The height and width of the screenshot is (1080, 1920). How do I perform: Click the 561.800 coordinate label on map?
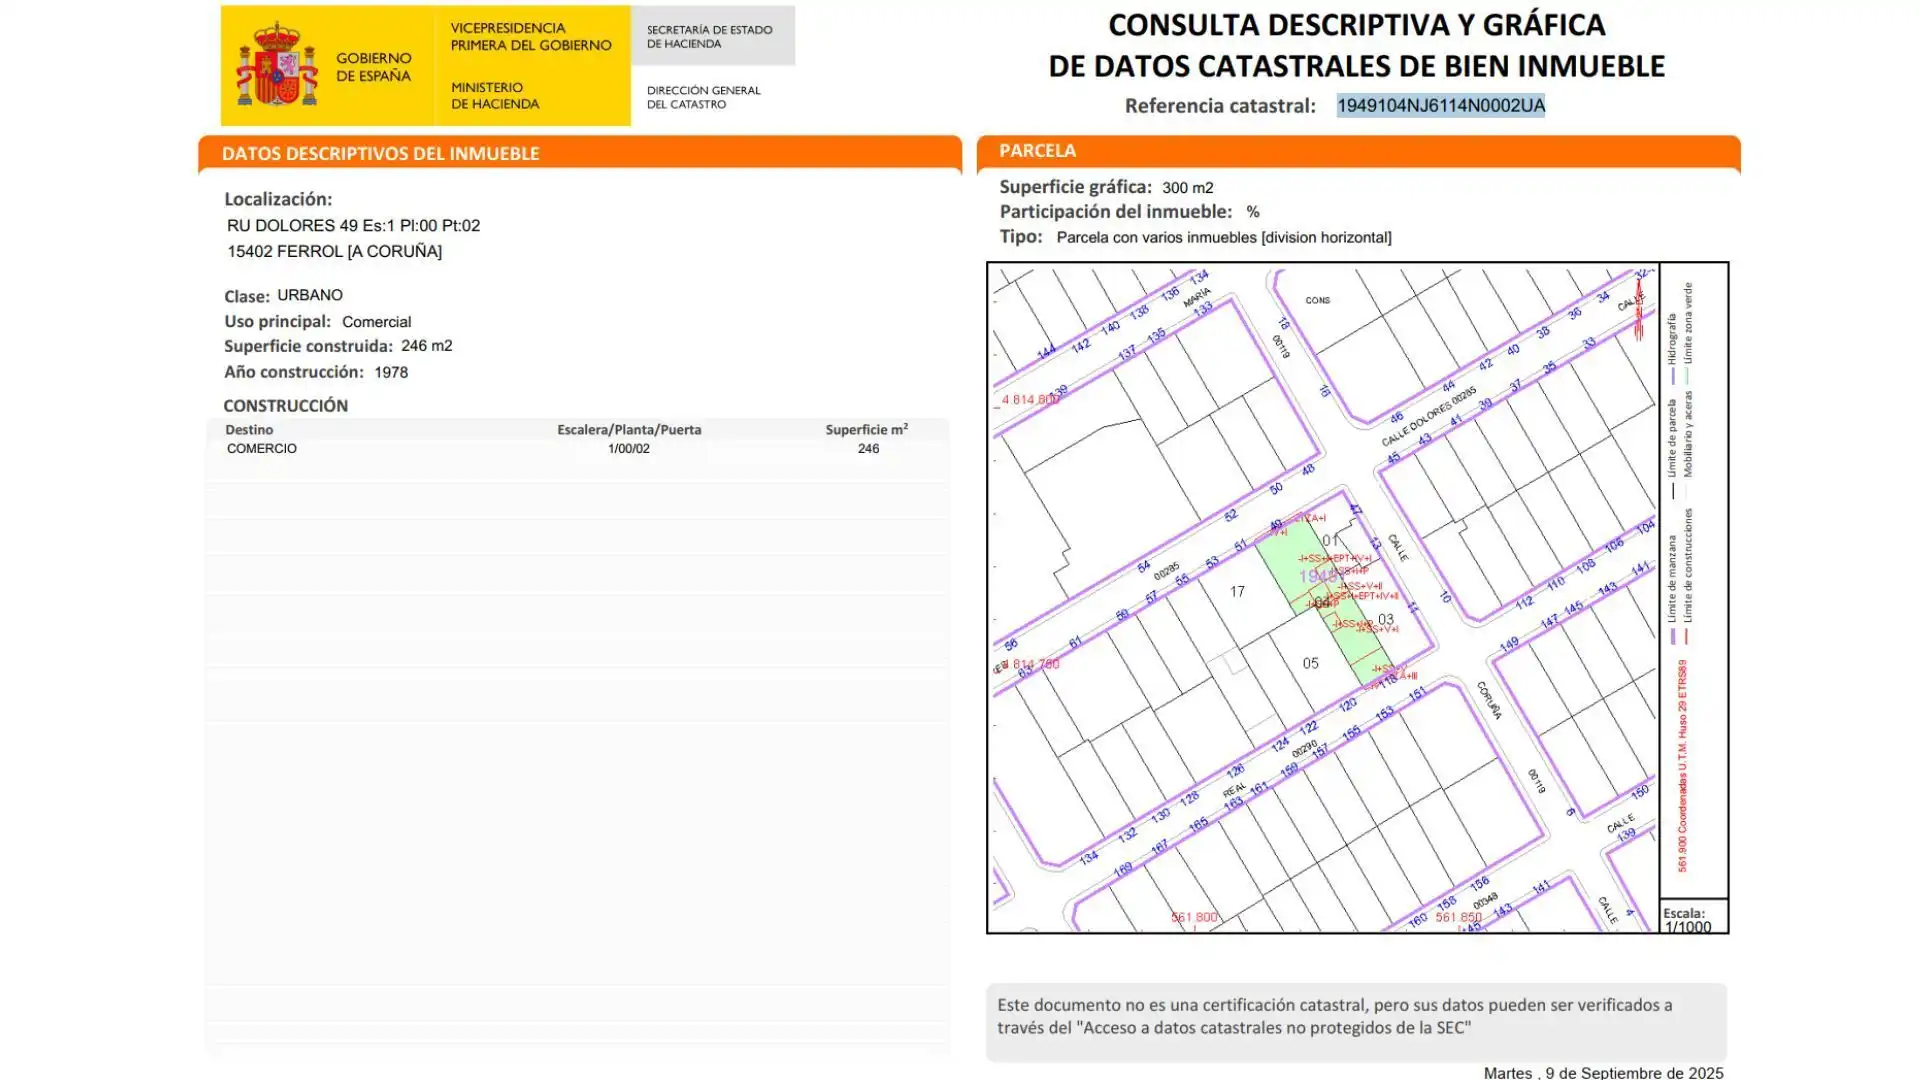(1194, 918)
